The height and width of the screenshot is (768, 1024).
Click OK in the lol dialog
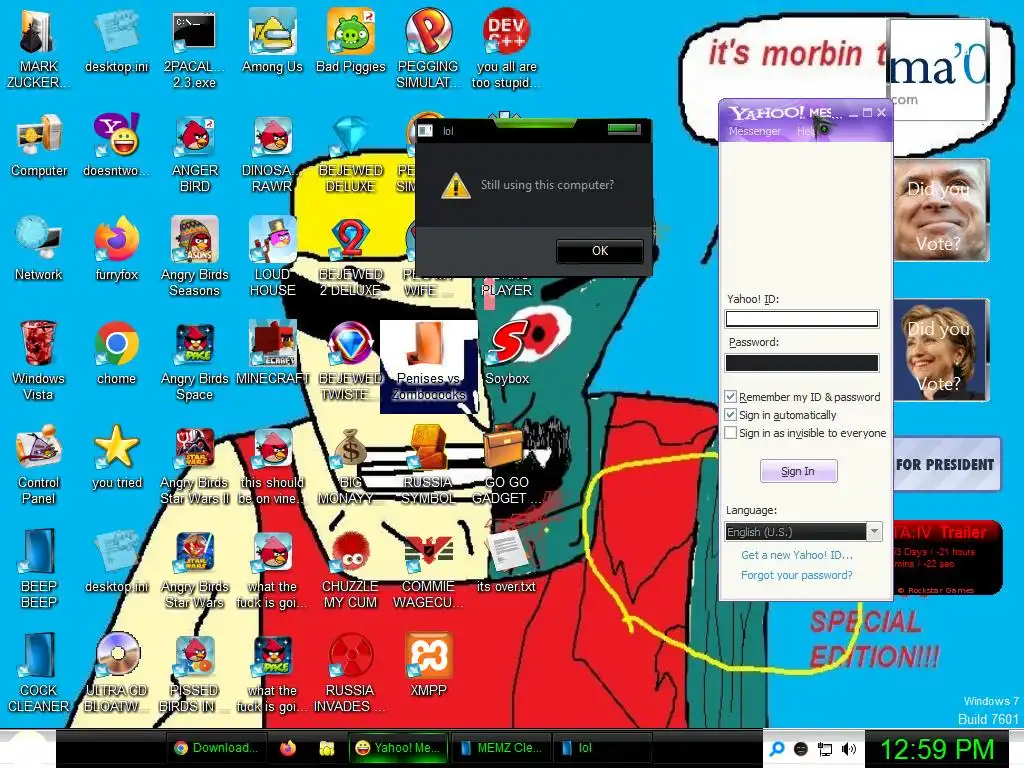coord(600,251)
